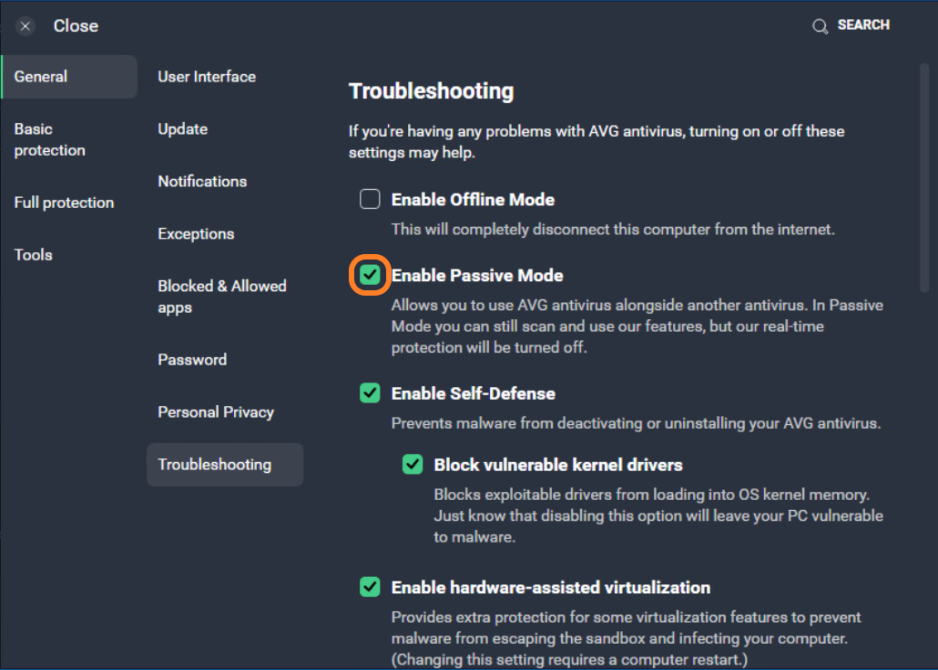Screen dimensions: 938x670
Task: Uncheck Enable Self-Defense
Action: 370,393
